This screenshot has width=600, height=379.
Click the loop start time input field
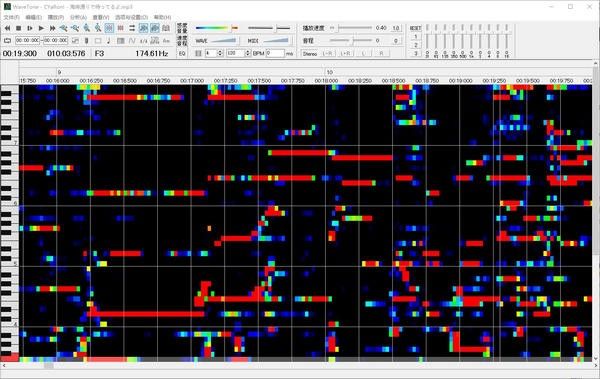pos(28,41)
